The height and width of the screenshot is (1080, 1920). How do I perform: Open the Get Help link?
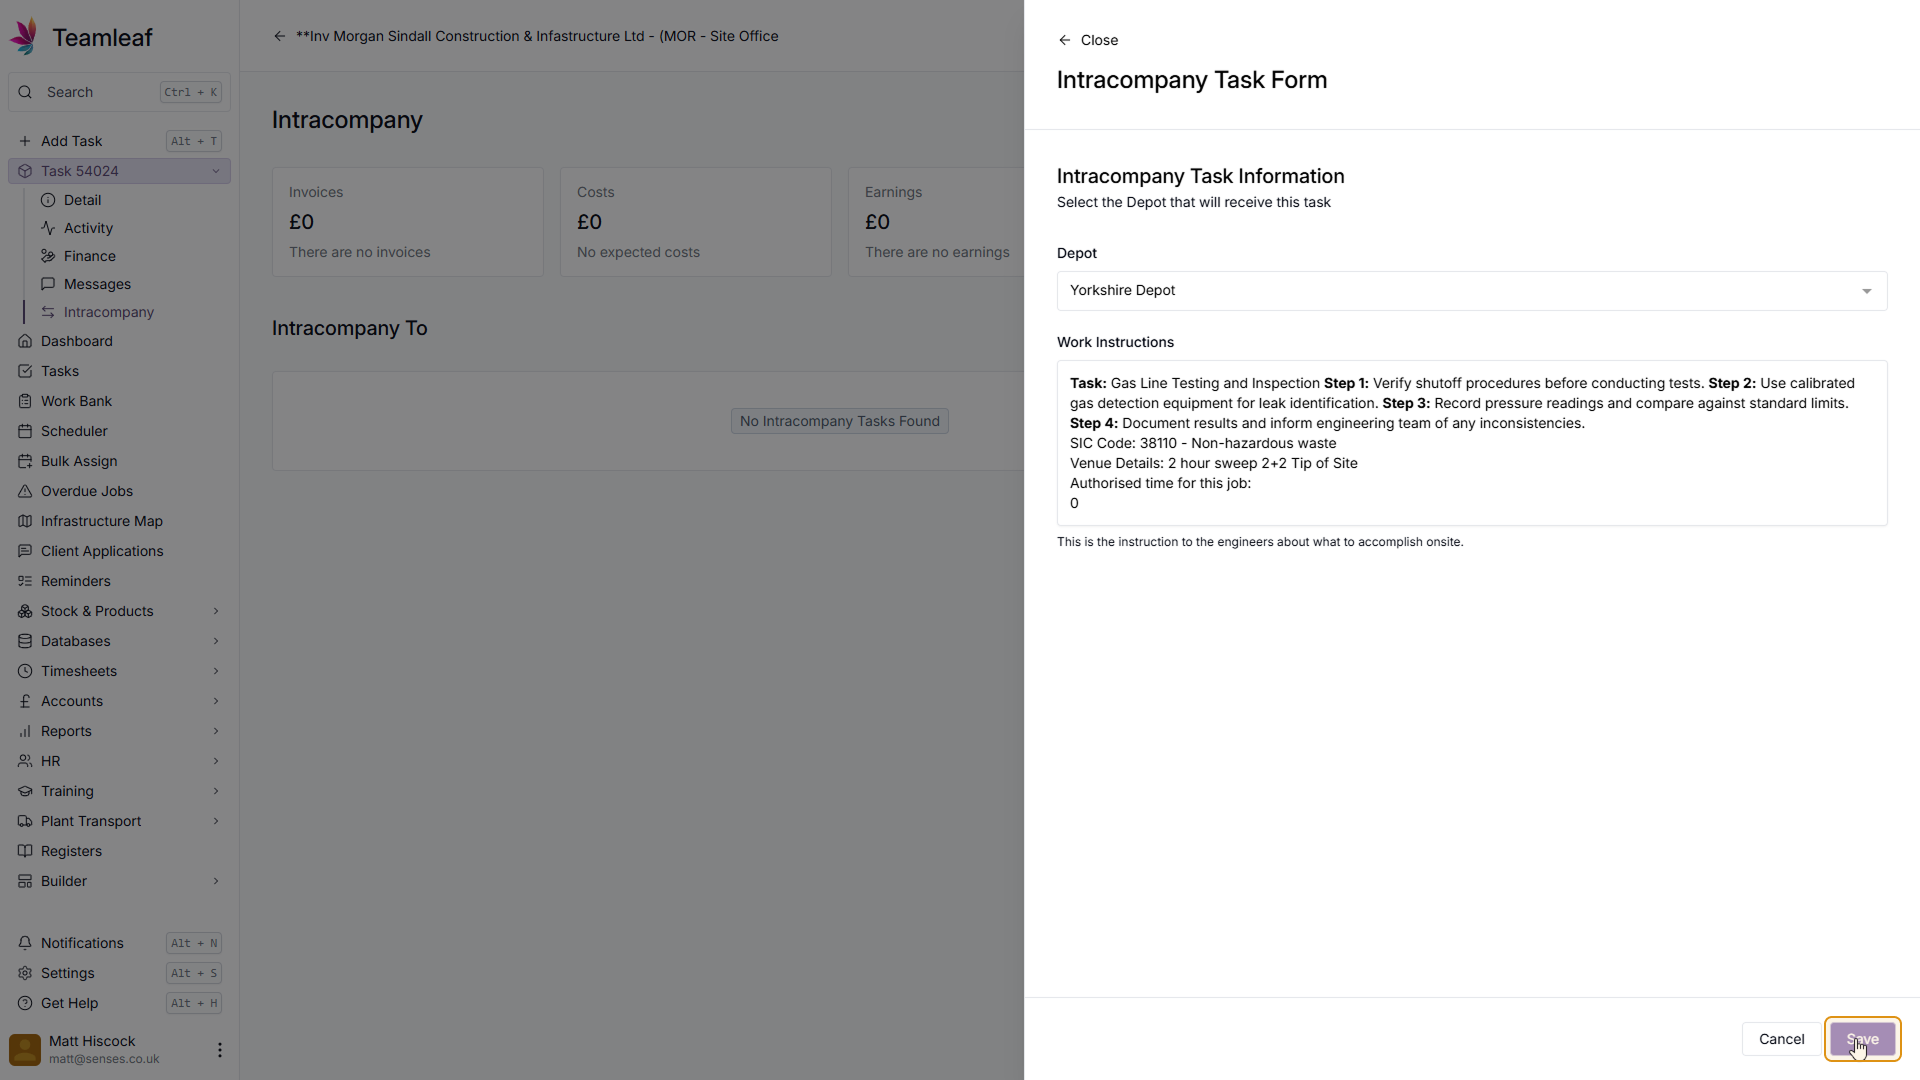(x=119, y=1003)
